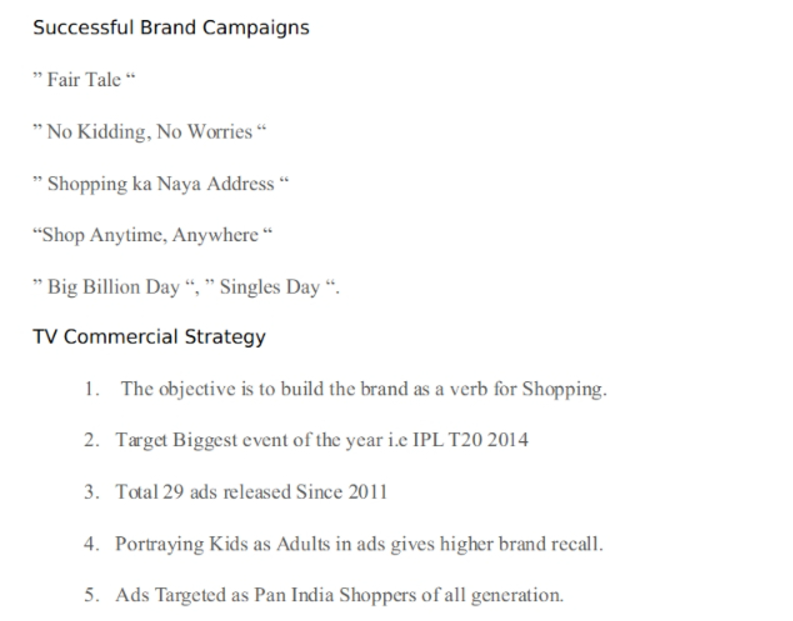Screen dimensions: 793x621
Task: Click the Successful Brand Campaigns heading
Action: tap(171, 27)
